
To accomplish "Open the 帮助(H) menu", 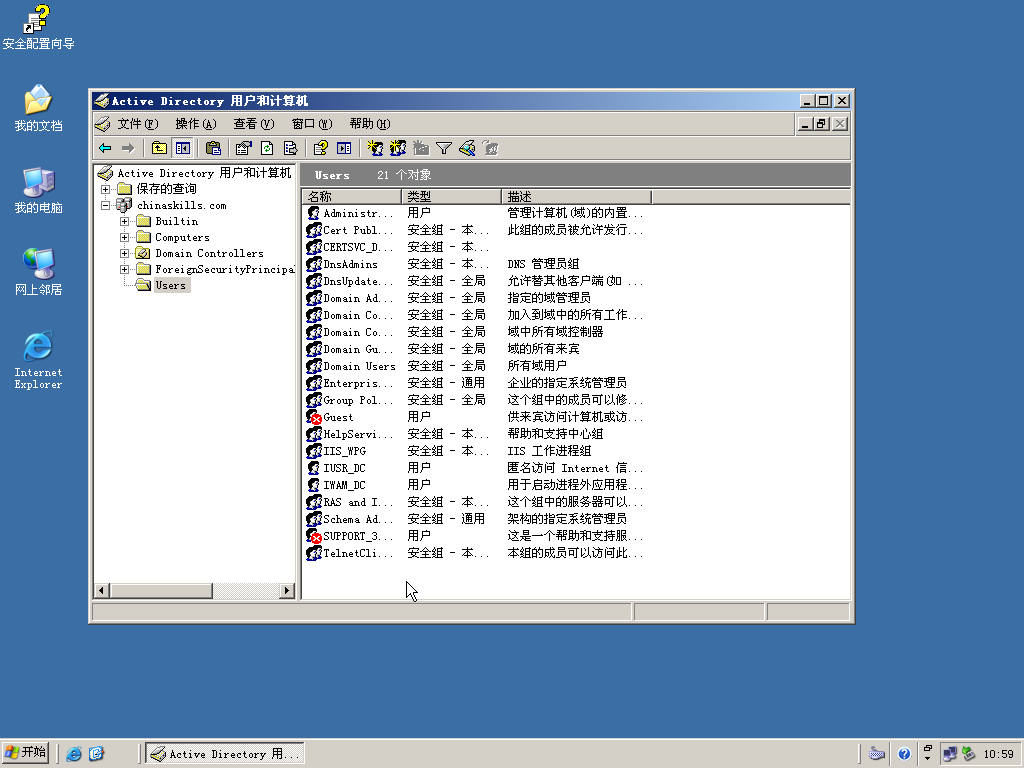I will [x=370, y=123].
